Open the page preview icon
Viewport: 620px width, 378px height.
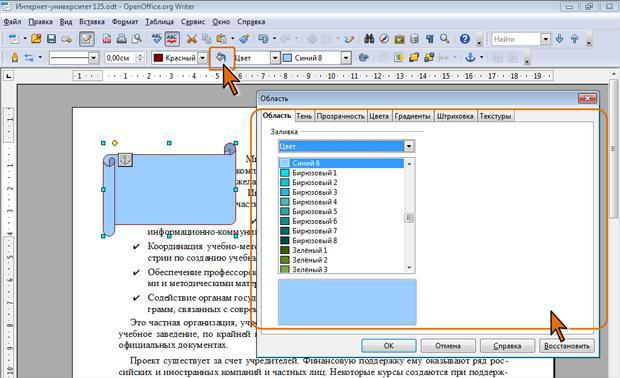pos(137,39)
